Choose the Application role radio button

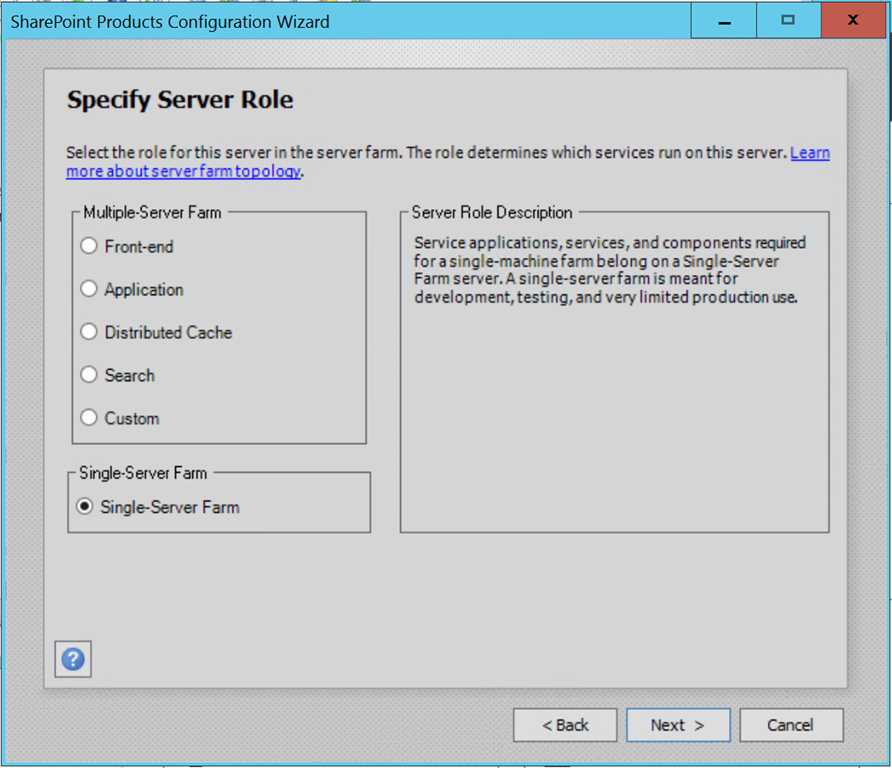point(89,289)
